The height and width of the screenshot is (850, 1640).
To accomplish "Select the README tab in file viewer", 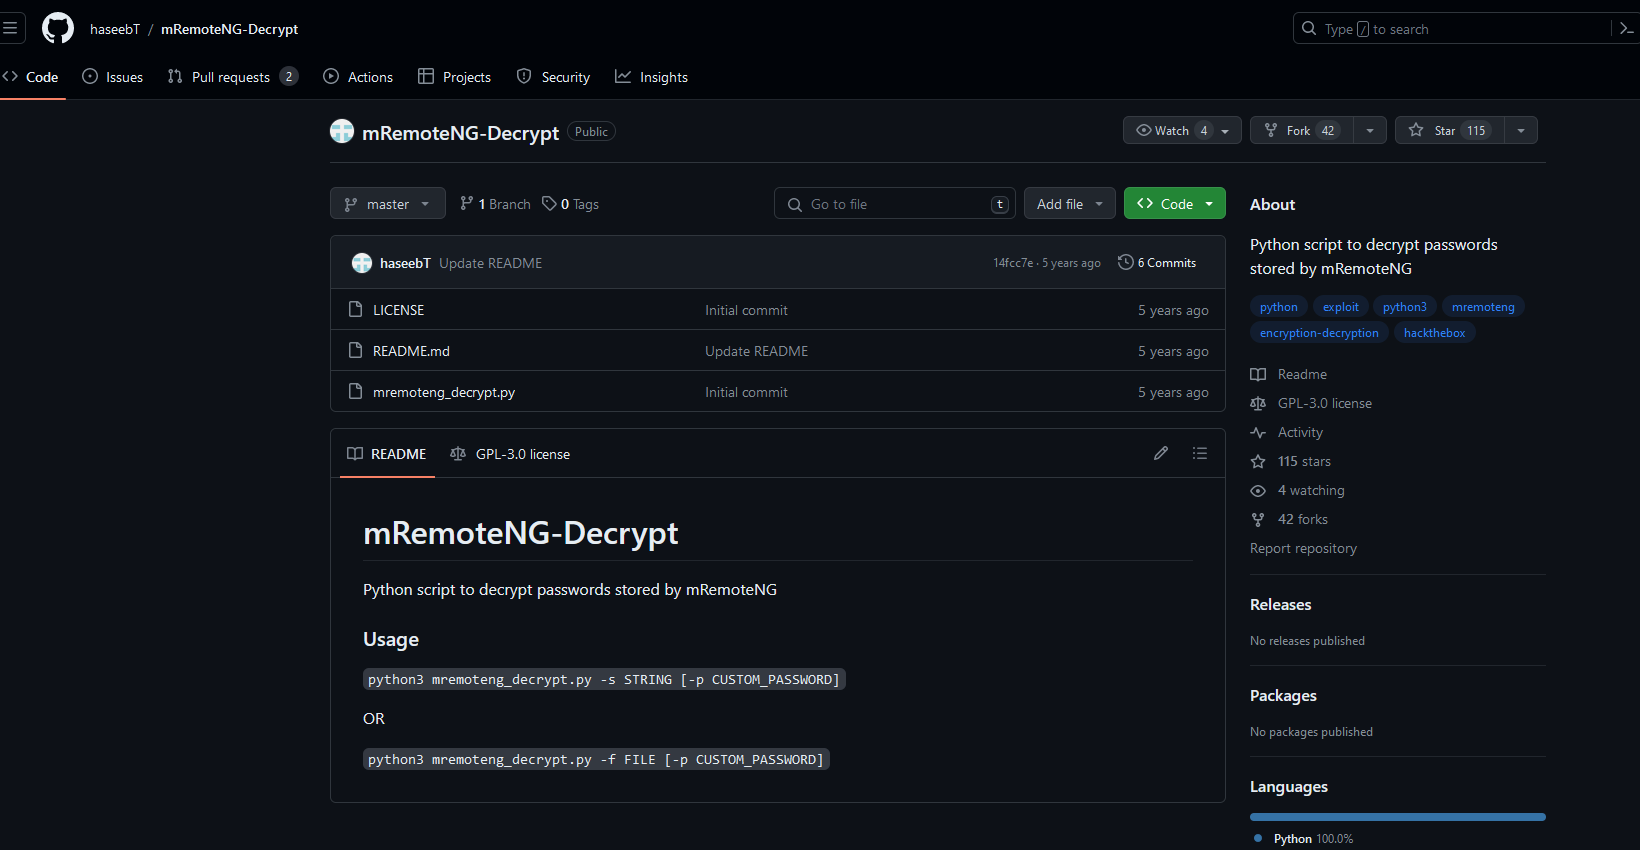I will coord(387,453).
